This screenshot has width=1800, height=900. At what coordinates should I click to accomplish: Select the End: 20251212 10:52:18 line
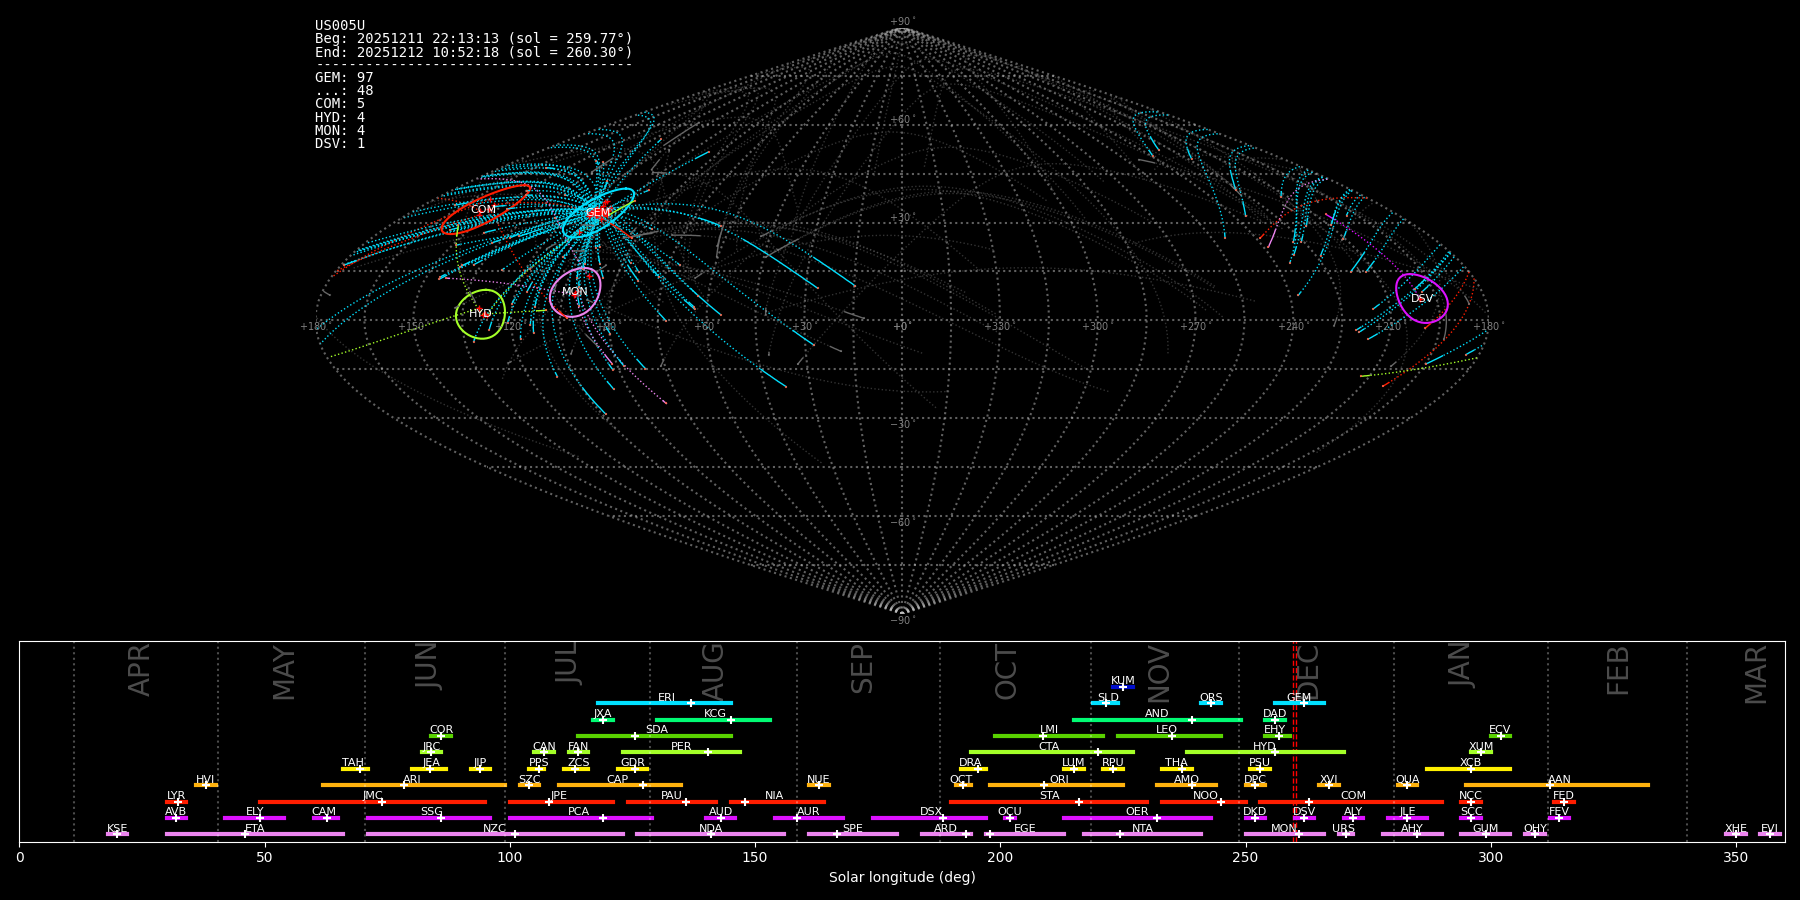474,52
